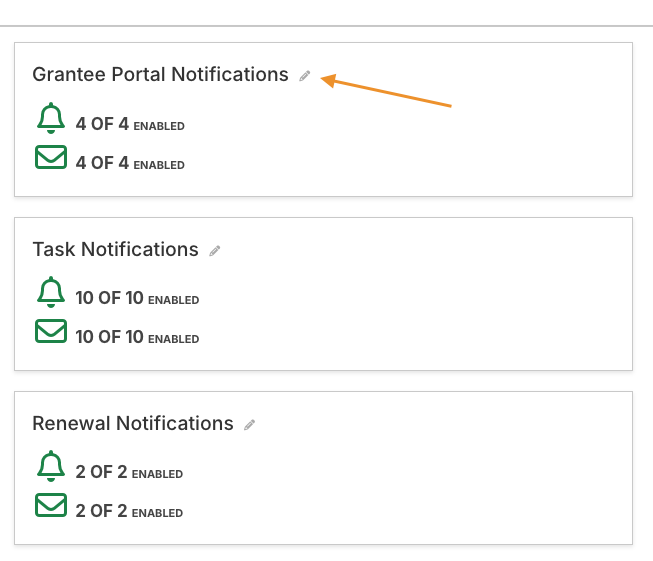Select the bell icon under Renewal Notifications

(x=50, y=467)
